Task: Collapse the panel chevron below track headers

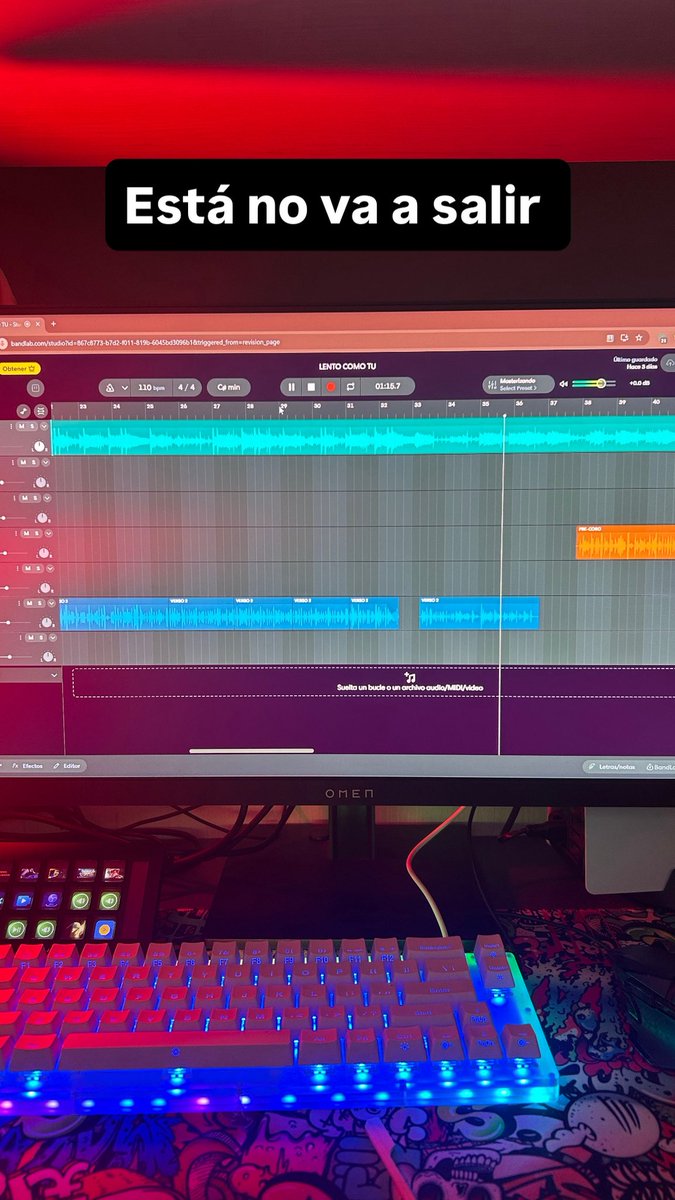Action: [55, 676]
